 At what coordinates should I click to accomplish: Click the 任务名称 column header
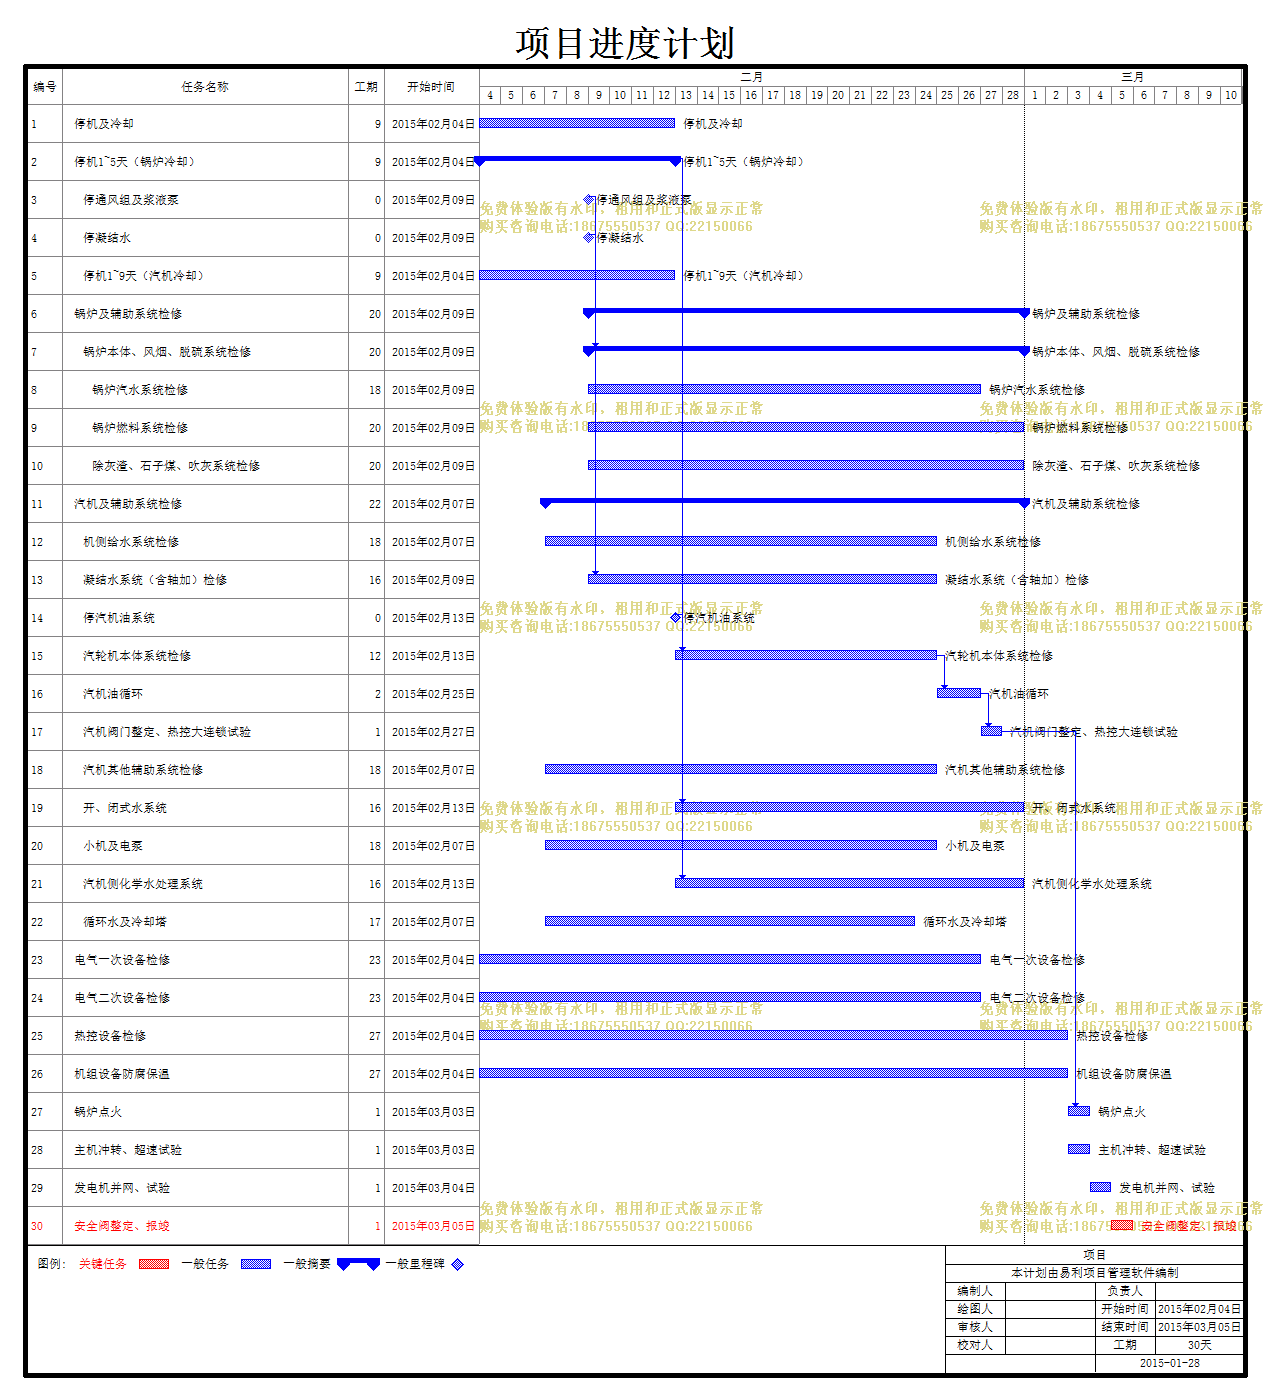pyautogui.click(x=205, y=87)
